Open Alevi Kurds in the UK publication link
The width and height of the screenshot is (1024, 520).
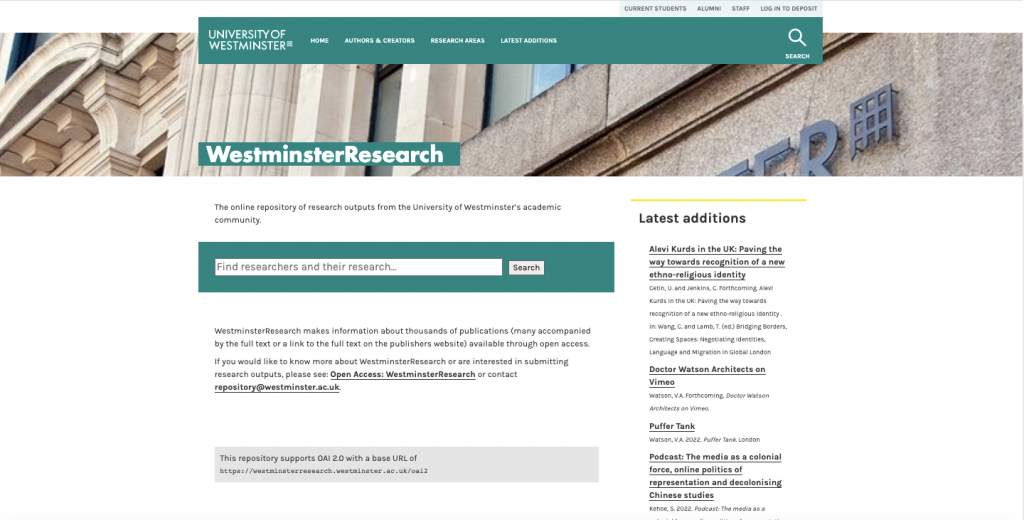click(x=716, y=262)
